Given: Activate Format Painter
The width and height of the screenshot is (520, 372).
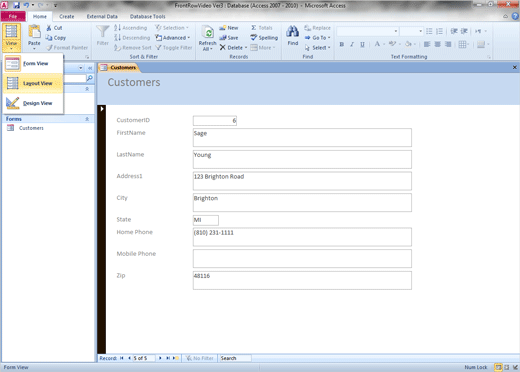Looking at the screenshot, I should 67,48.
